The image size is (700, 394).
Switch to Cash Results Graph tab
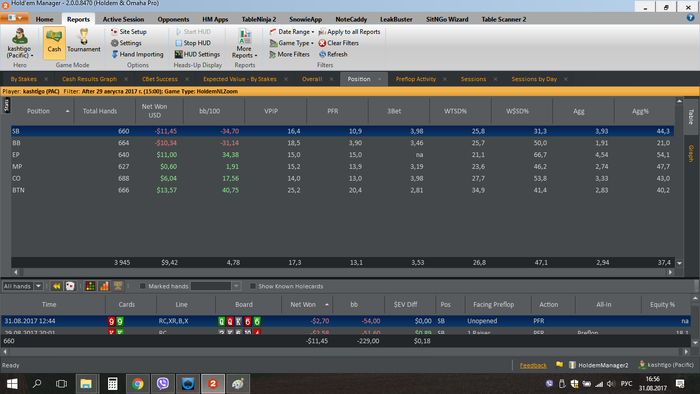89,79
